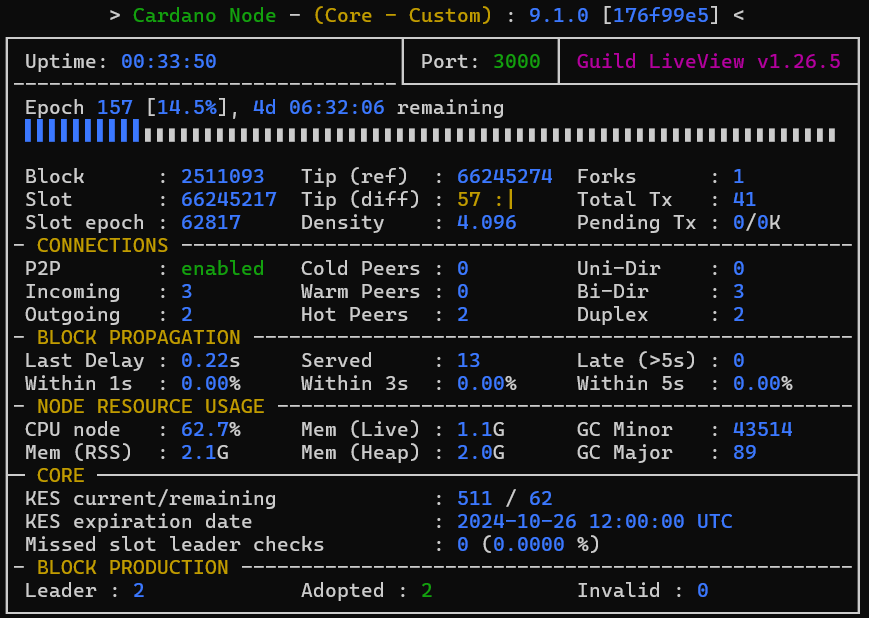
Task: Select the "(Core - Custom)" node label
Action: point(403,16)
